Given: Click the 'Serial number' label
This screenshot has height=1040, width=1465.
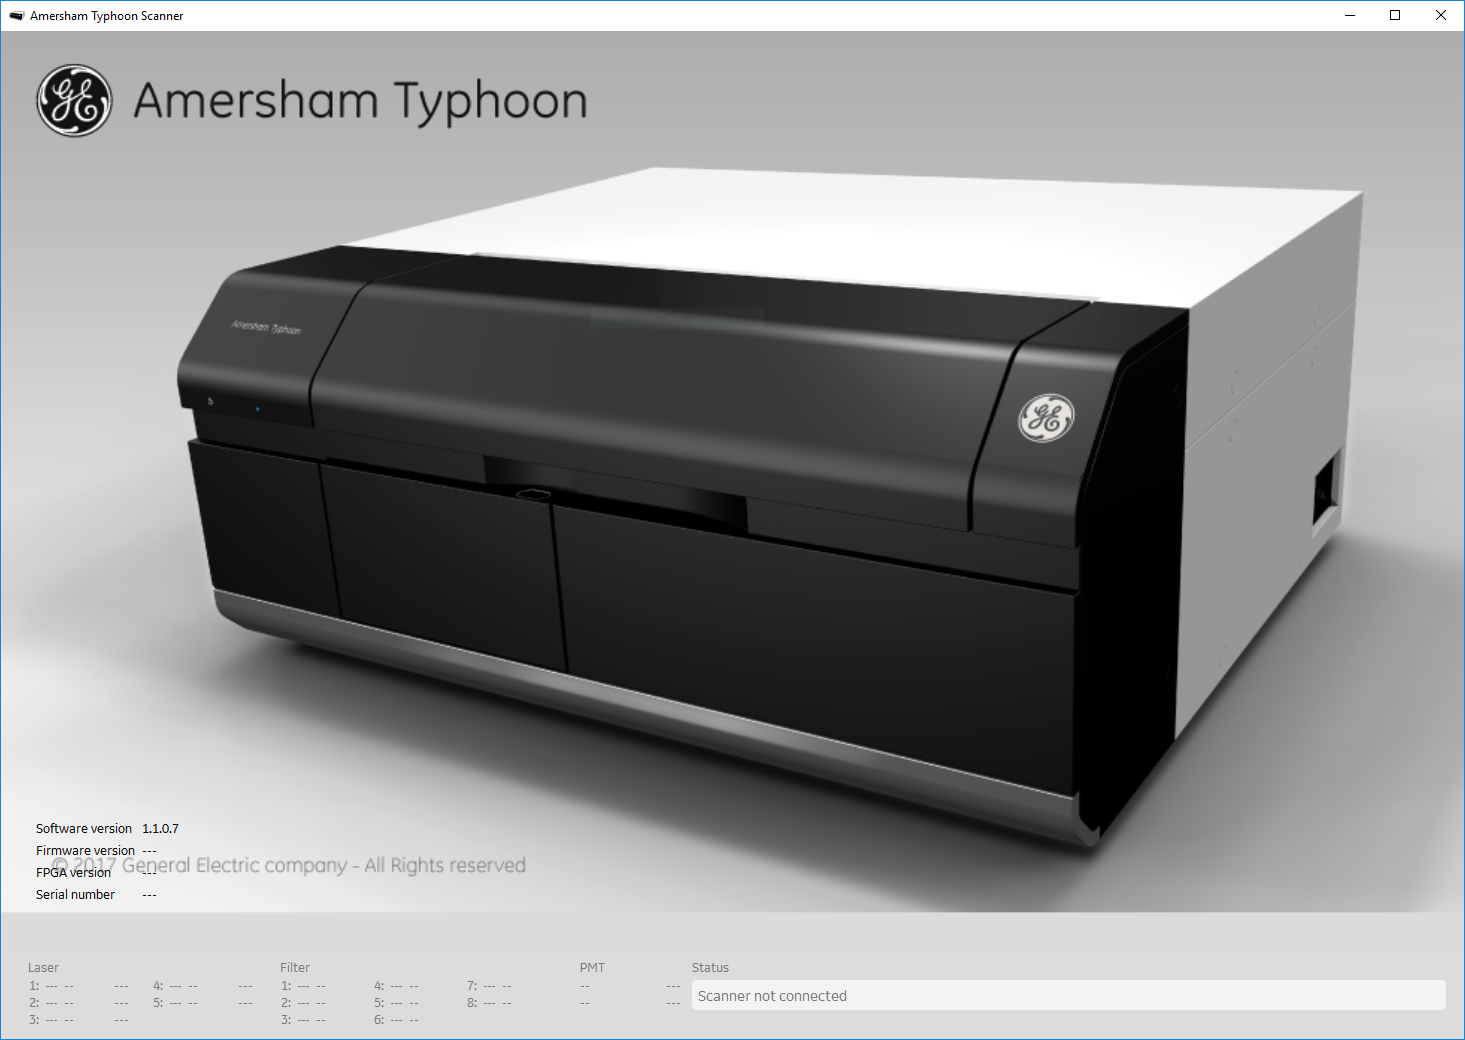Looking at the screenshot, I should (x=75, y=895).
